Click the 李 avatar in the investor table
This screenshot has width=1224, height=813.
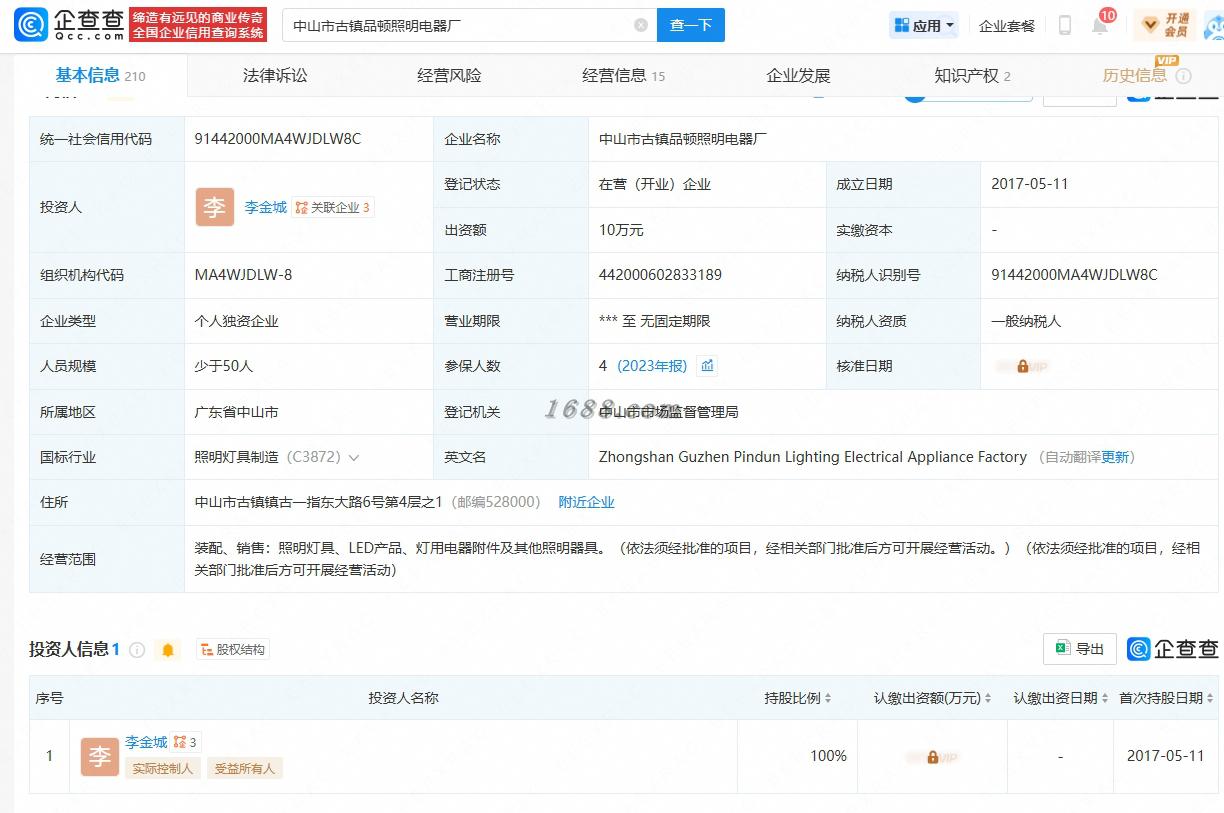pyautogui.click(x=100, y=757)
